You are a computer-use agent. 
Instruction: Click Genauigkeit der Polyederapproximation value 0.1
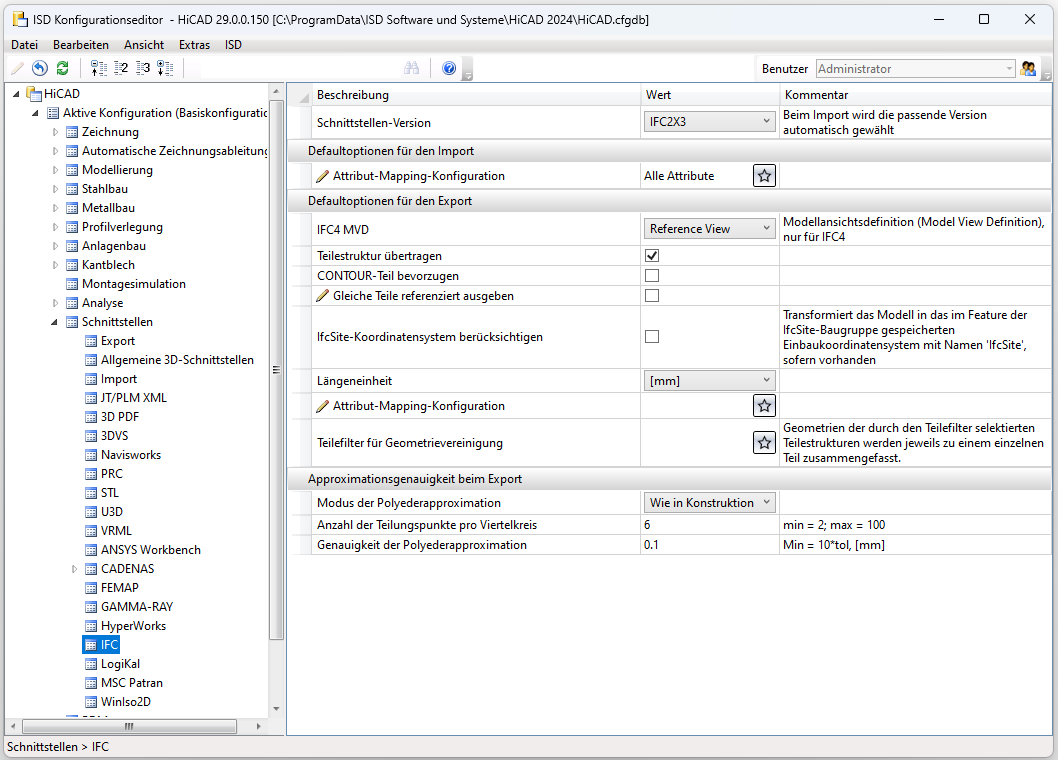coord(709,545)
